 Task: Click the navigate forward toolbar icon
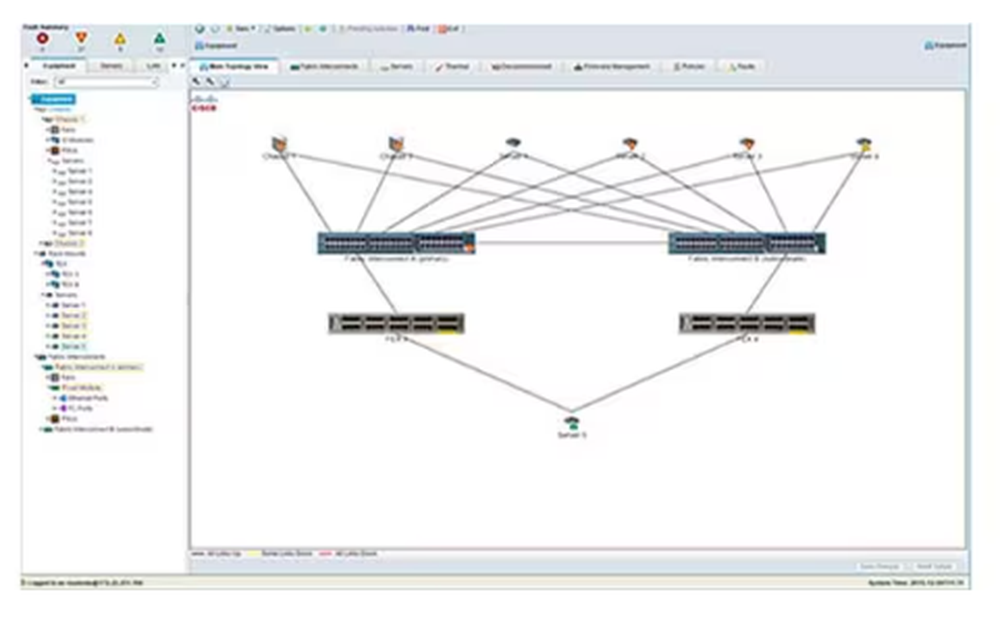[215, 29]
